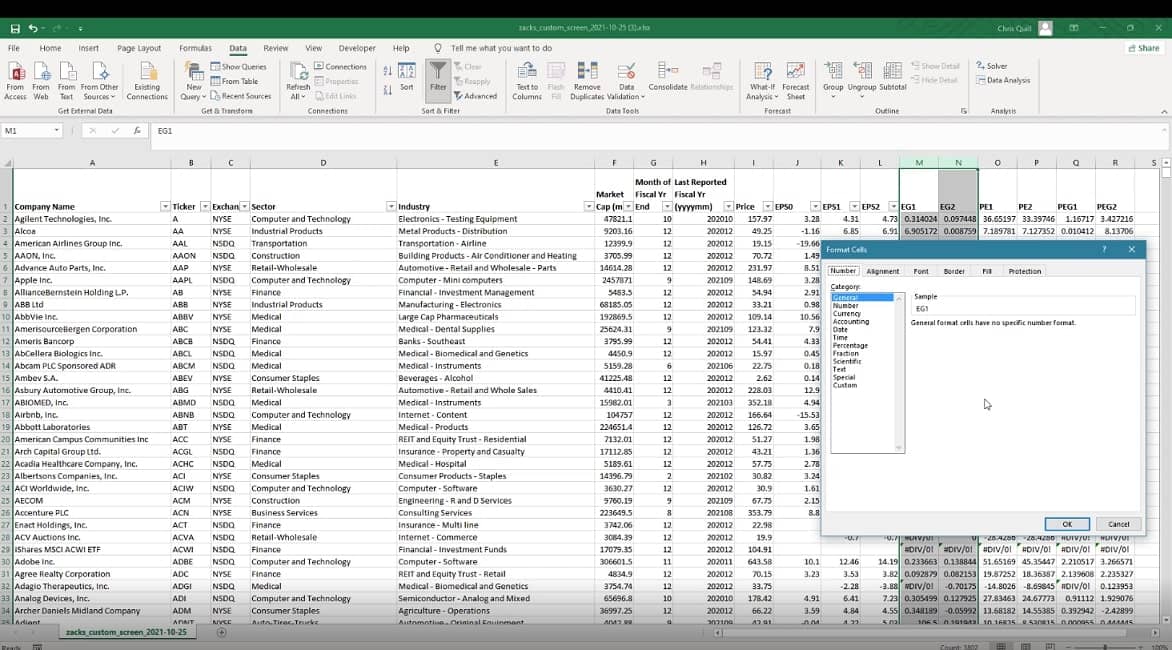The image size is (1172, 650).
Task: Select the zacks_custom_screen sheet tab
Action: (x=126, y=632)
